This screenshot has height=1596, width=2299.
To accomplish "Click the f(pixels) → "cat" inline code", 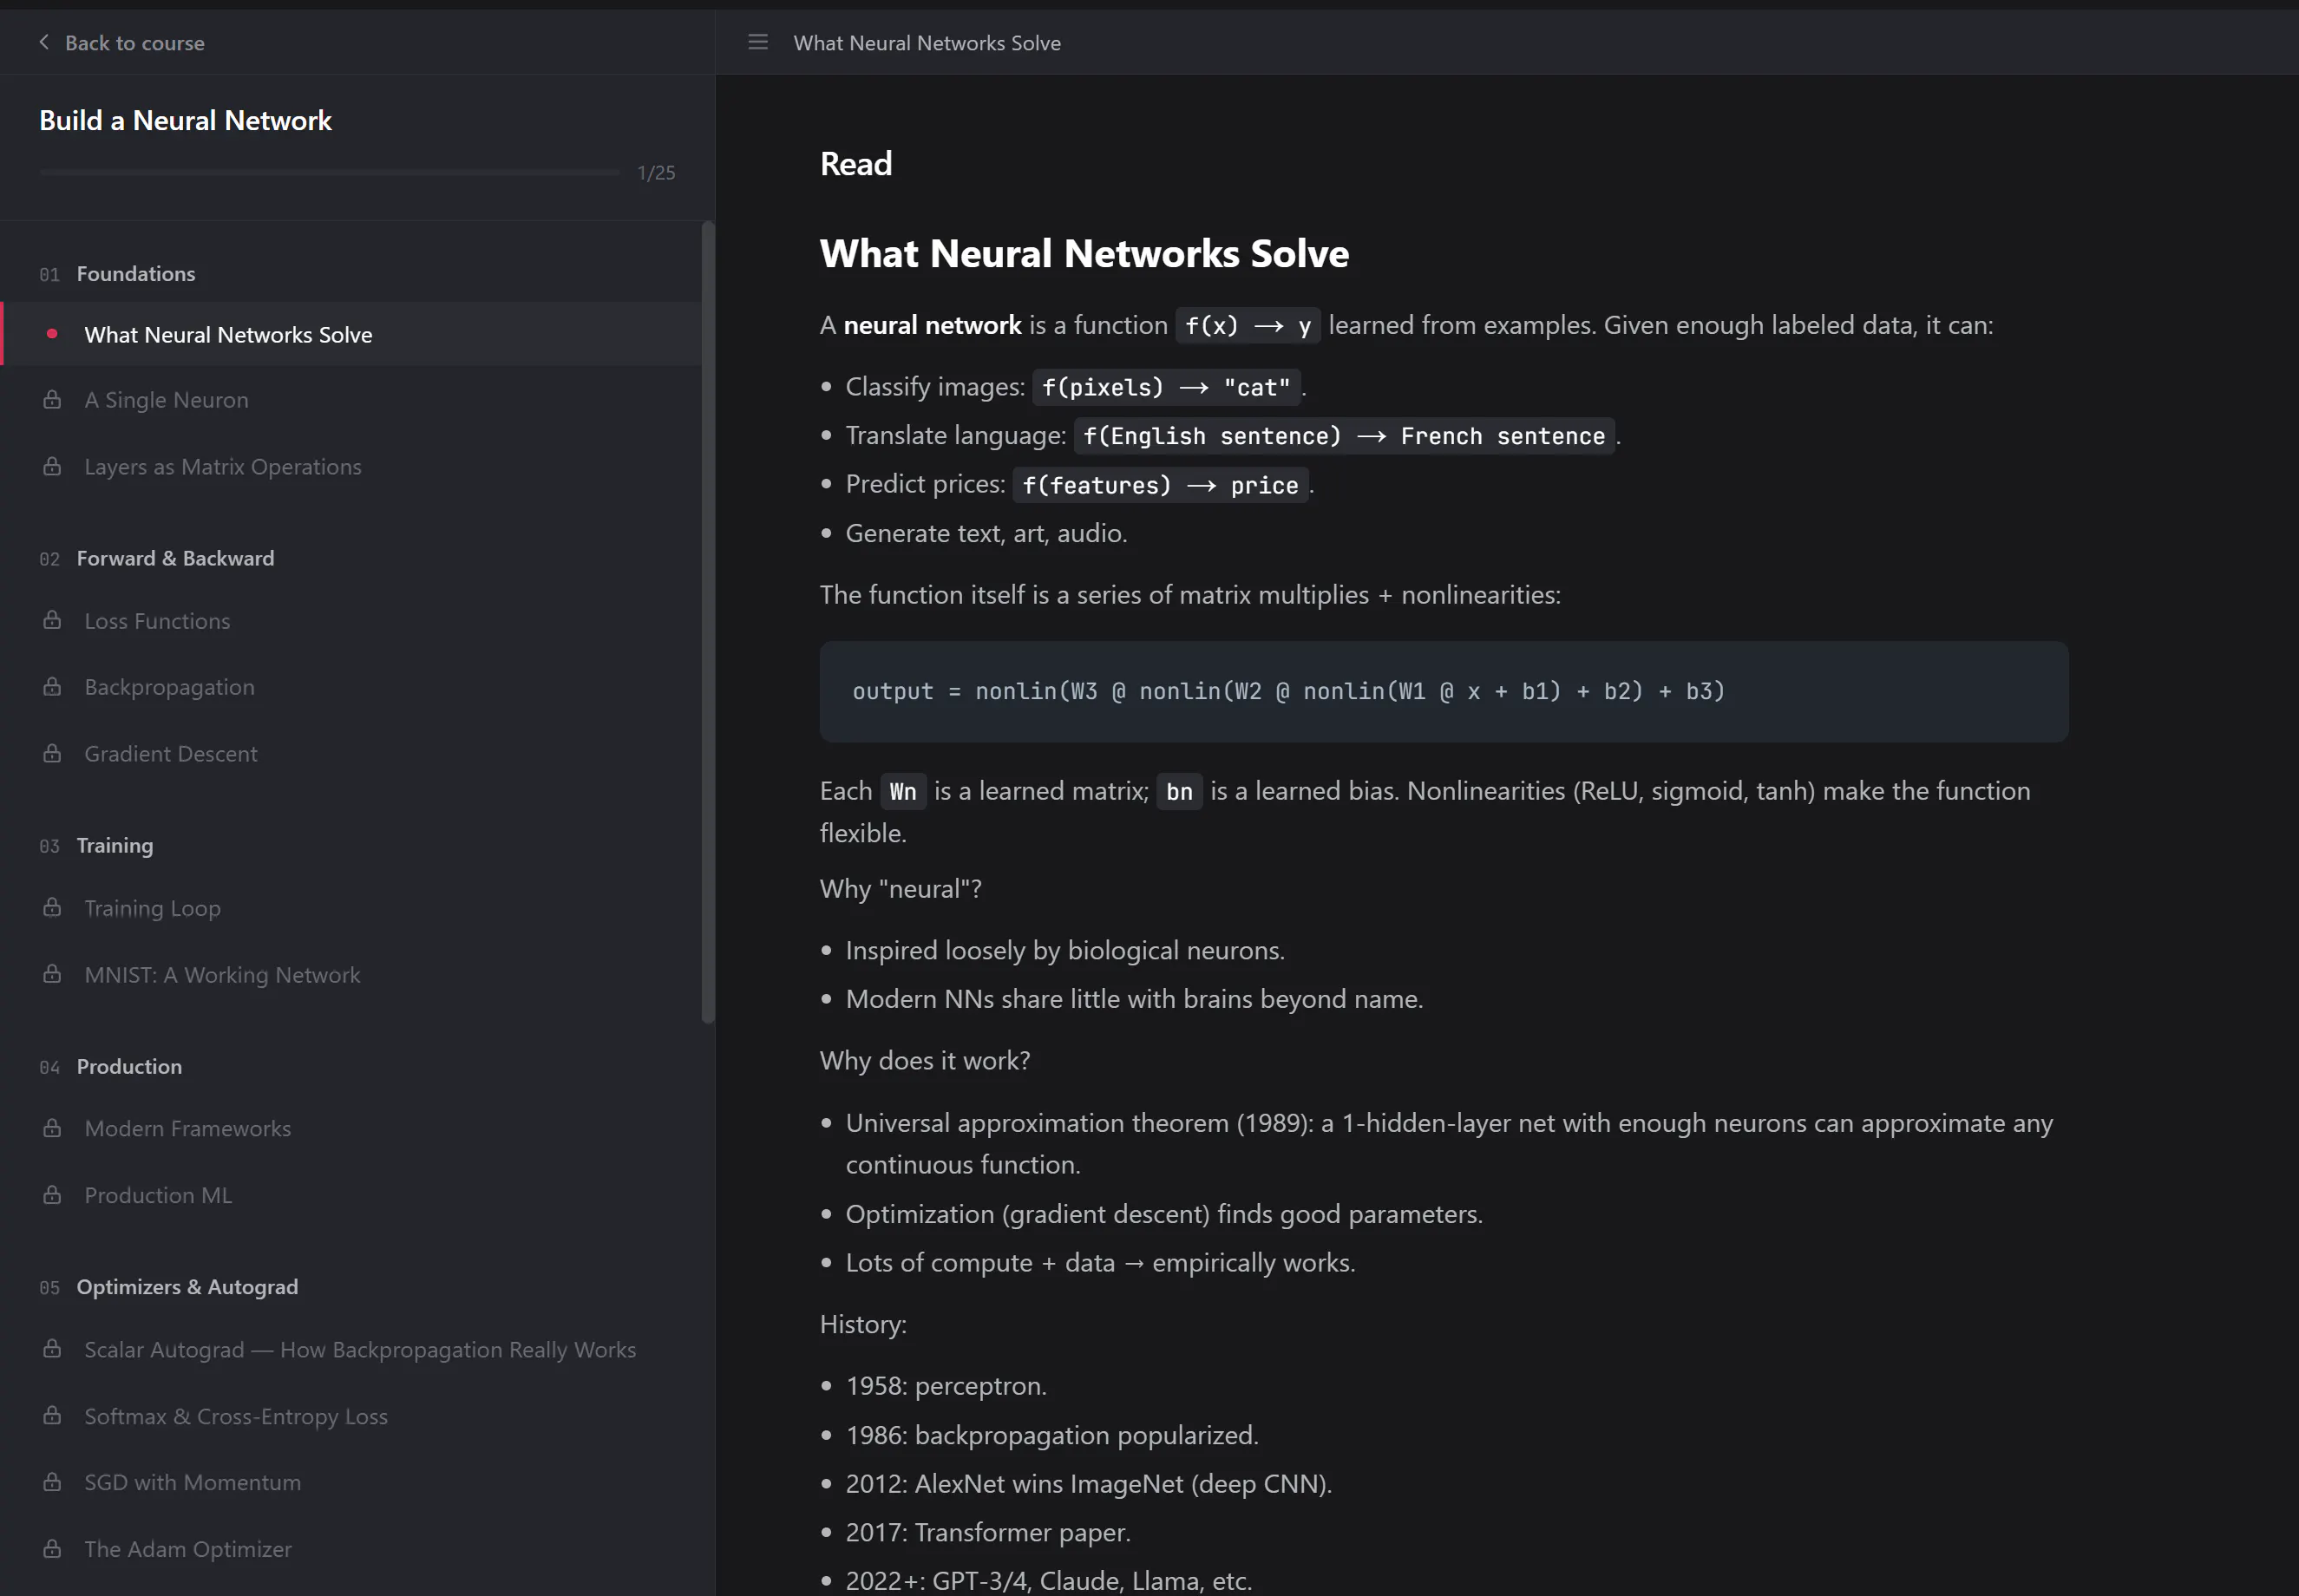I will point(1166,388).
